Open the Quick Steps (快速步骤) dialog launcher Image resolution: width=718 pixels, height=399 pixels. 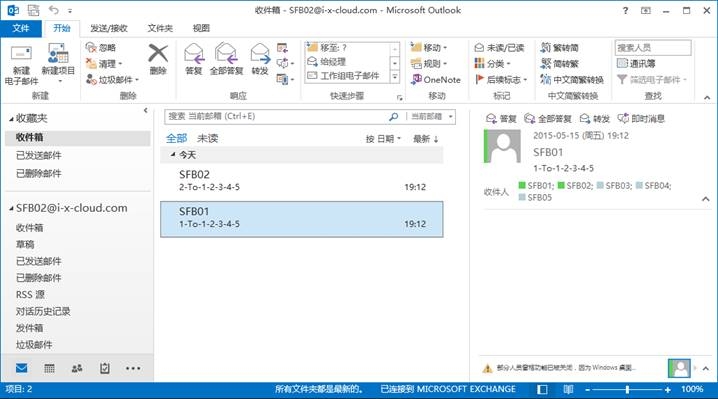(400, 98)
